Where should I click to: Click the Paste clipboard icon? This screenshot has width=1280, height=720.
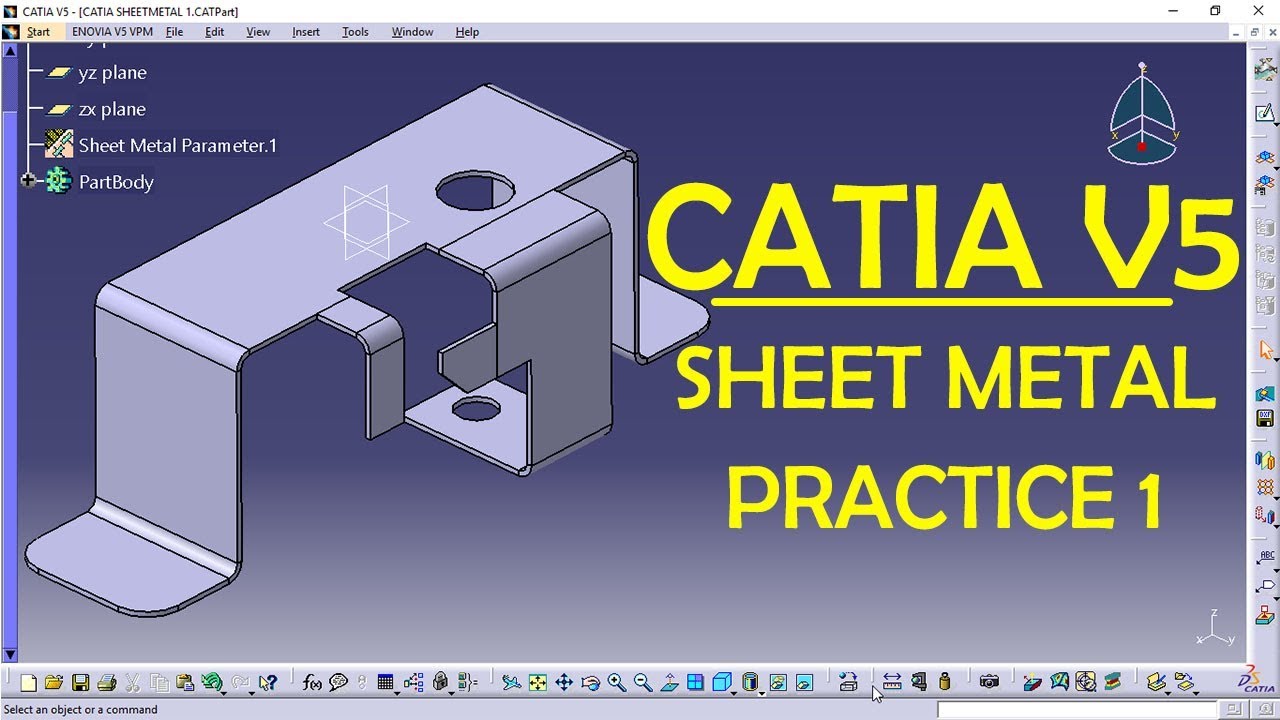pos(185,683)
